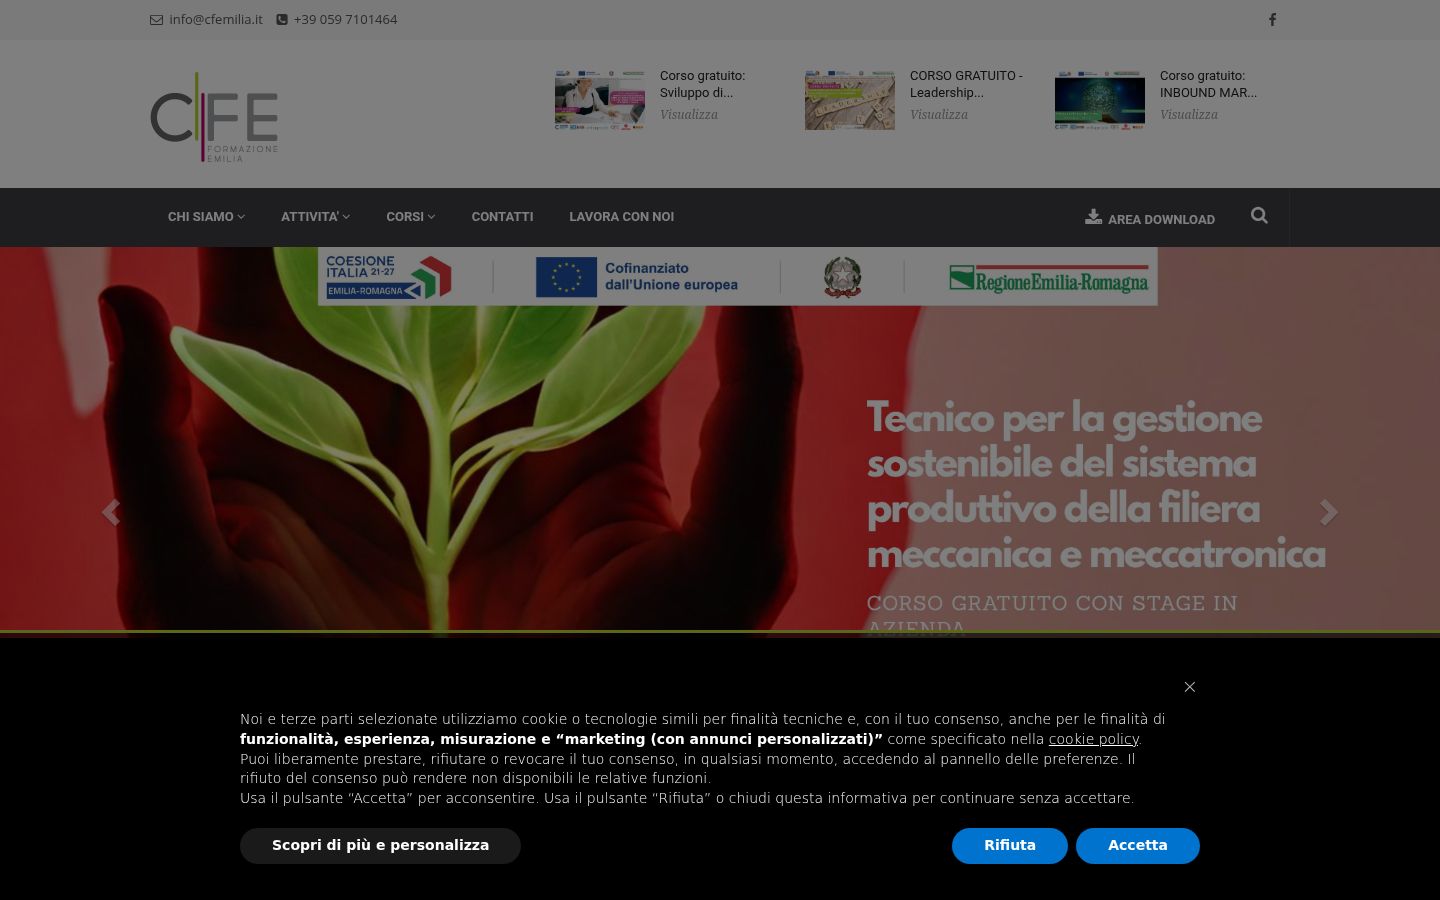Open the search magnifier in the navbar
The image size is (1440, 900).
(x=1259, y=215)
